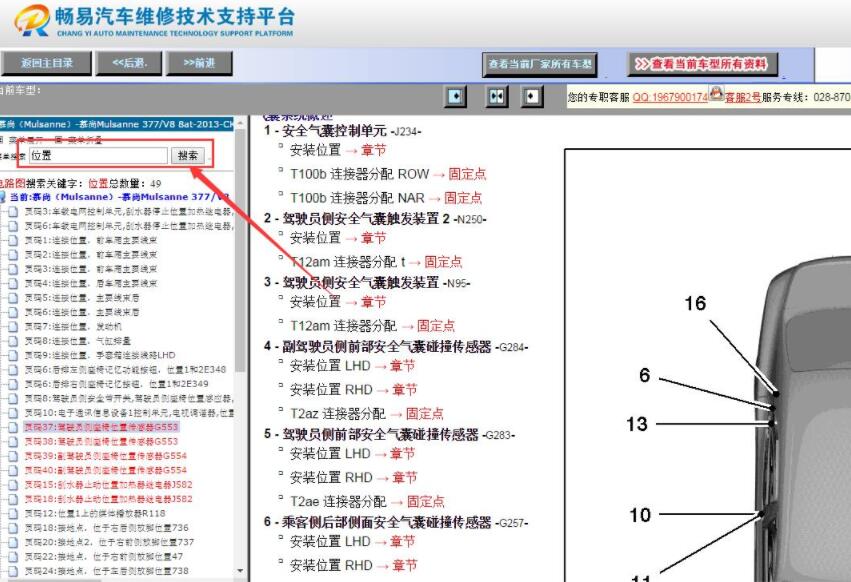Select 页码37:驾驶员侧座椅位置传感器G553
This screenshot has height=582, width=851.
click(101, 427)
